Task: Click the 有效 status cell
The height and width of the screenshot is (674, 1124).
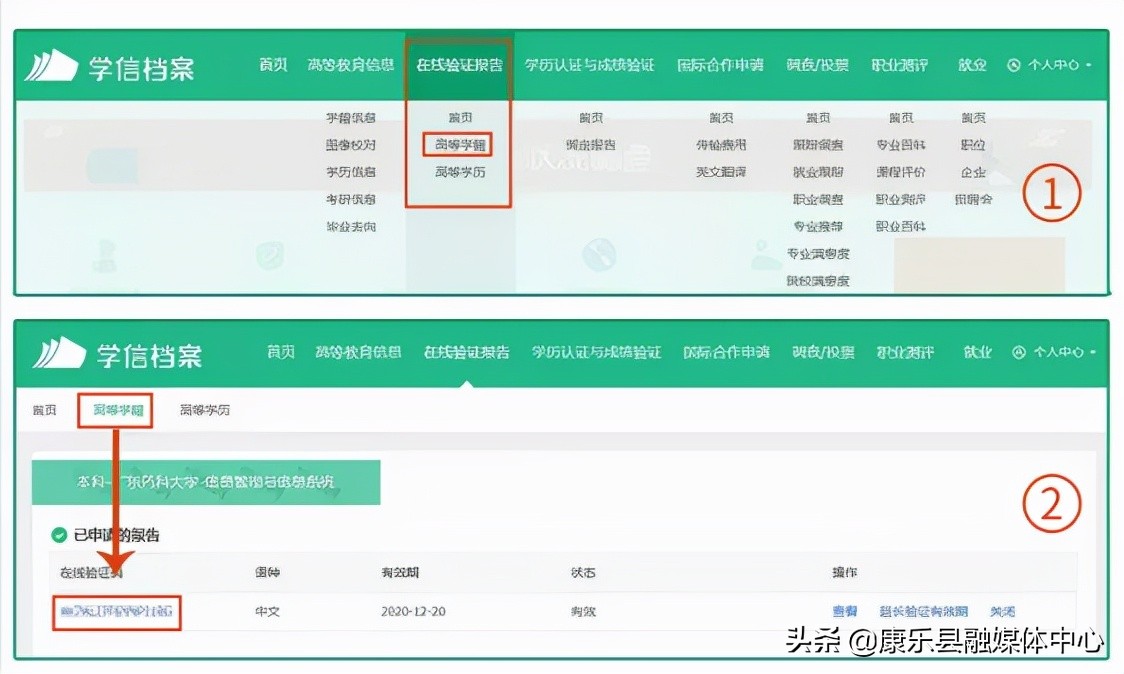Action: (584, 612)
